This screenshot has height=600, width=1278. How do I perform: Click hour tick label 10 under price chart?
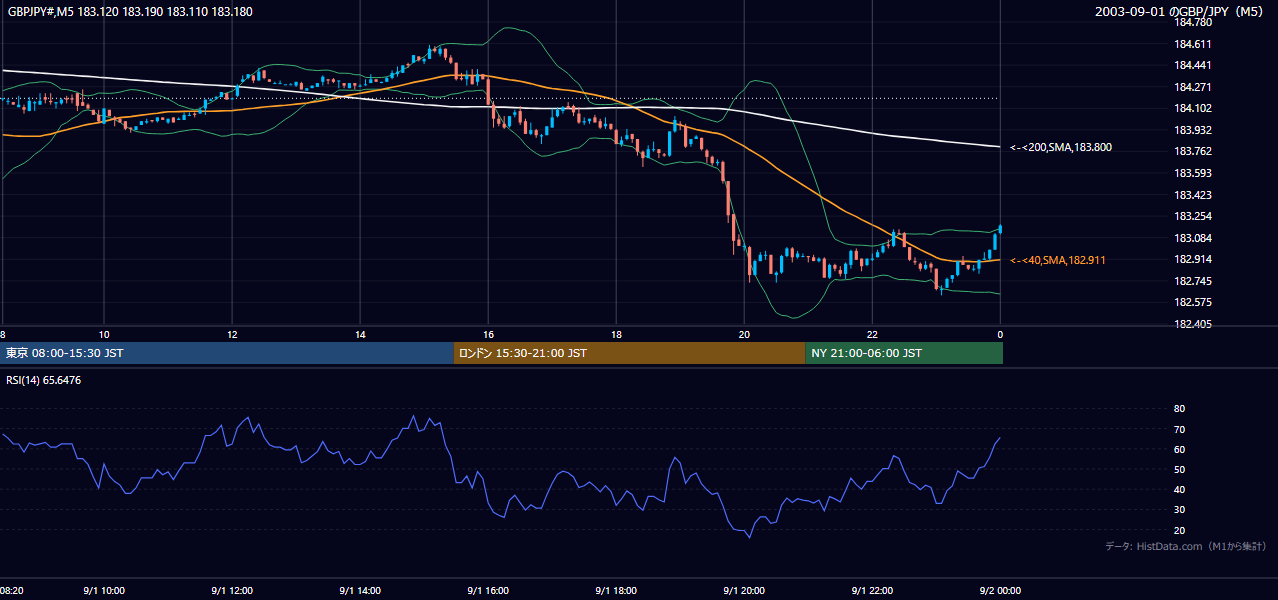(x=104, y=334)
